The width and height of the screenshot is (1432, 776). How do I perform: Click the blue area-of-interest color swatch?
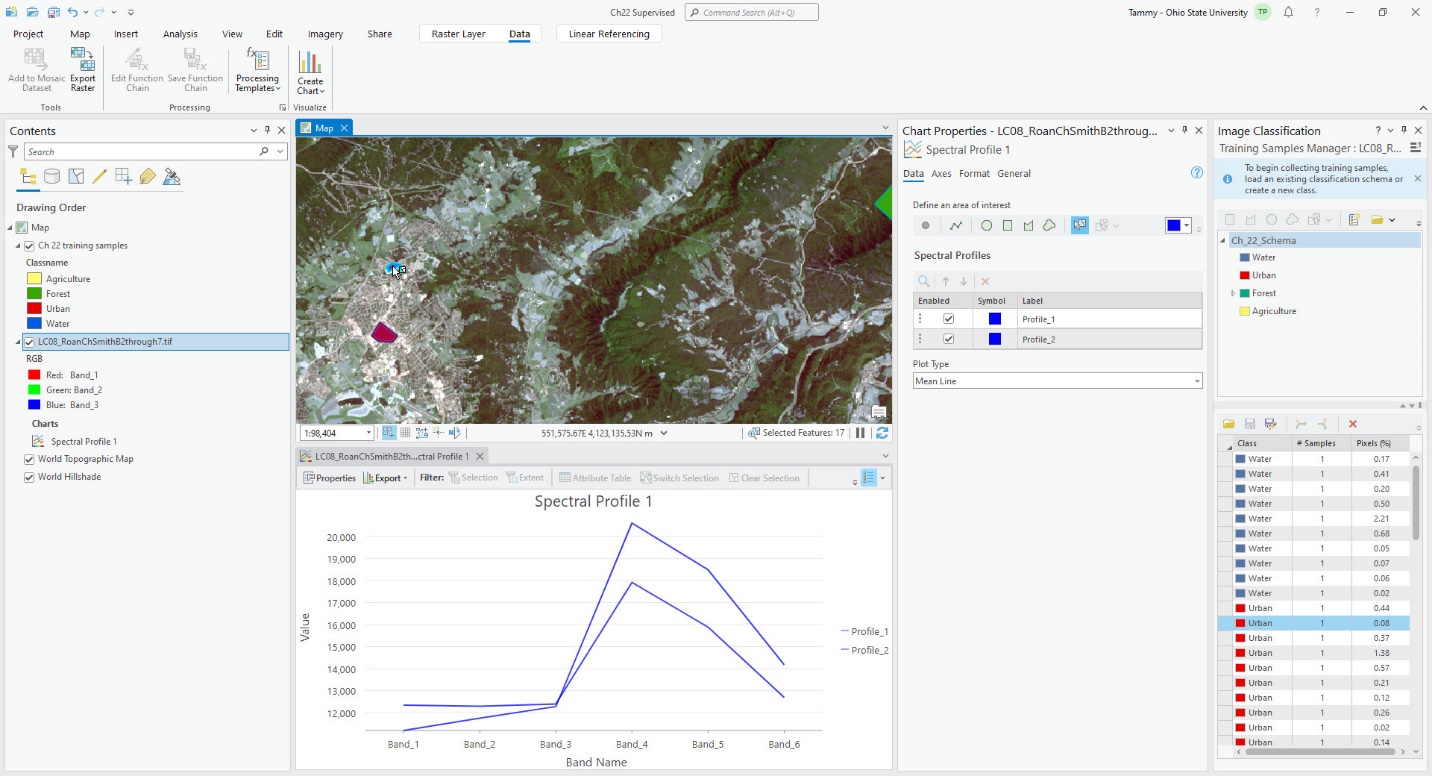click(1174, 226)
